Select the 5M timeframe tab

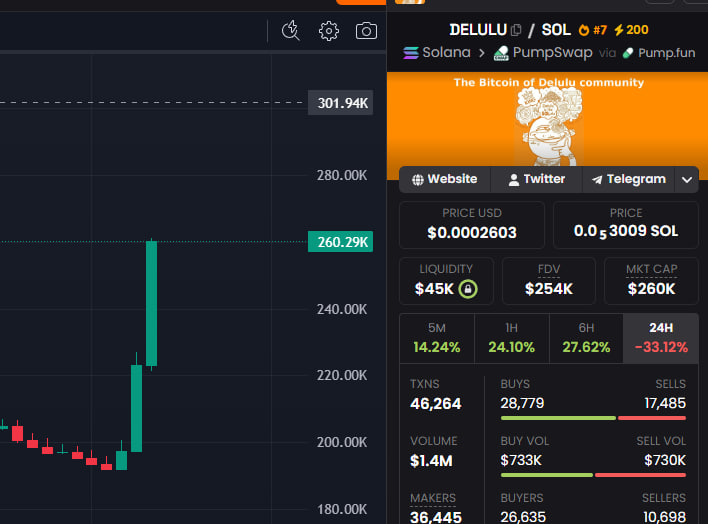click(x=437, y=338)
